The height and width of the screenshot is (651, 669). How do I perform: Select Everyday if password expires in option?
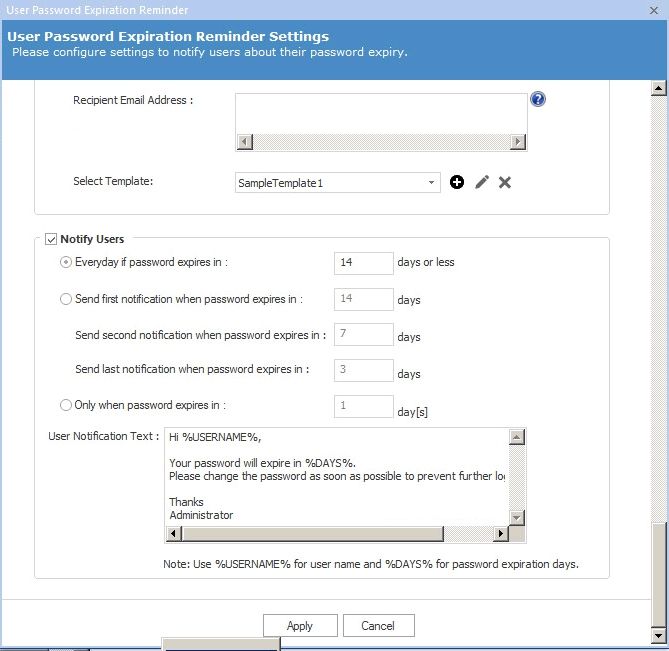point(66,262)
